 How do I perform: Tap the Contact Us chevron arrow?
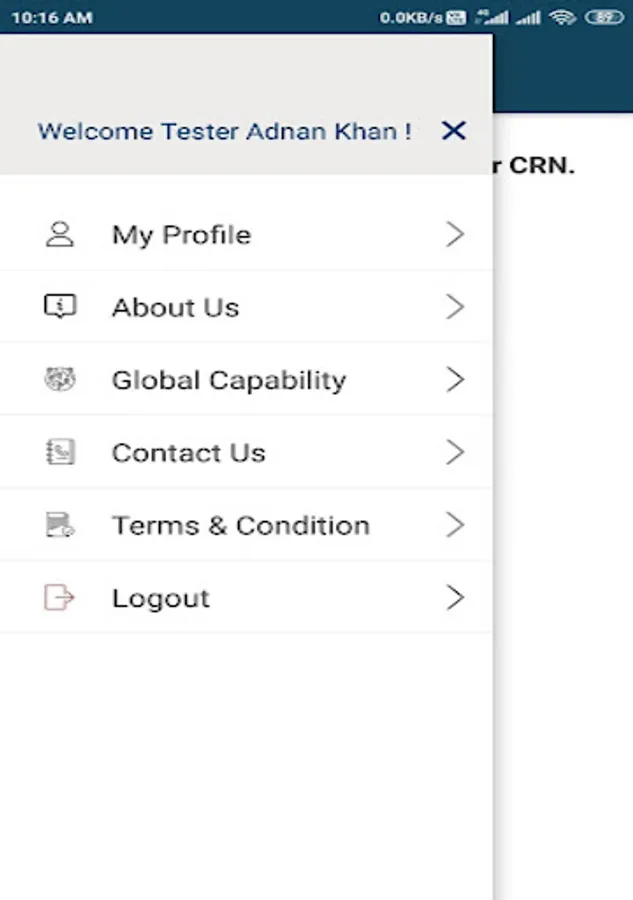pyautogui.click(x=455, y=453)
